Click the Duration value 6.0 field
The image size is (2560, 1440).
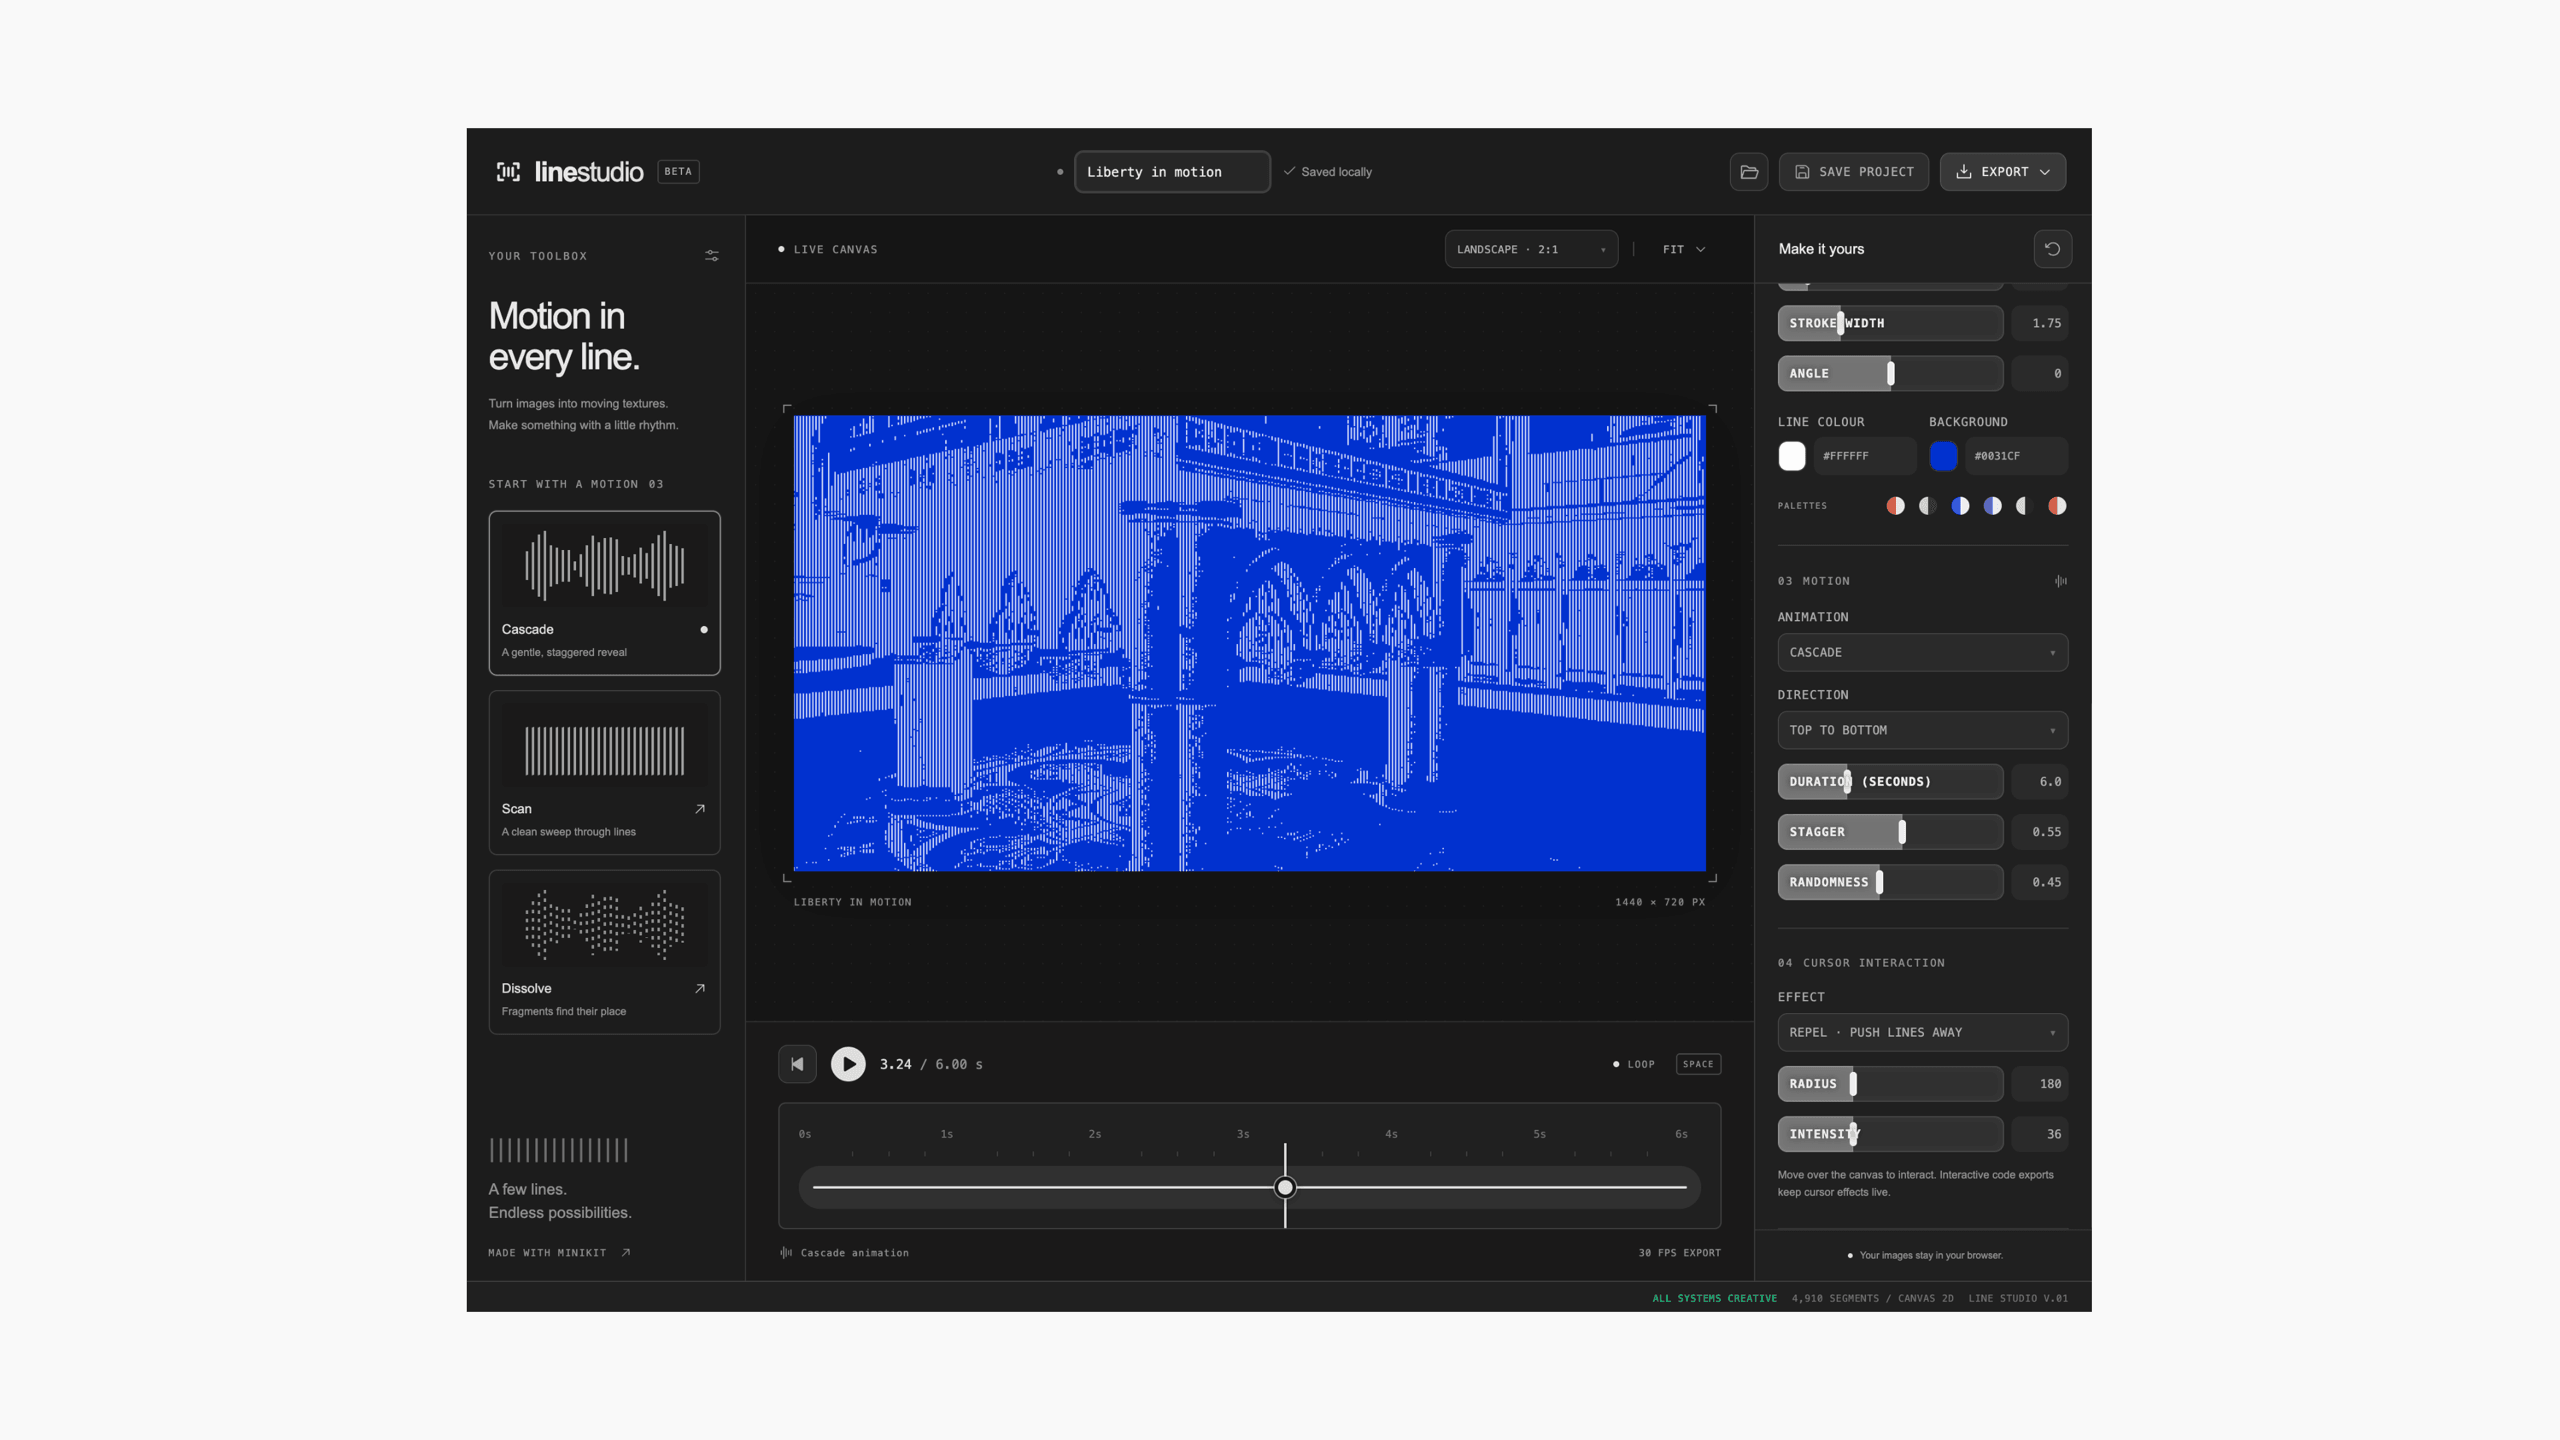(x=2040, y=782)
